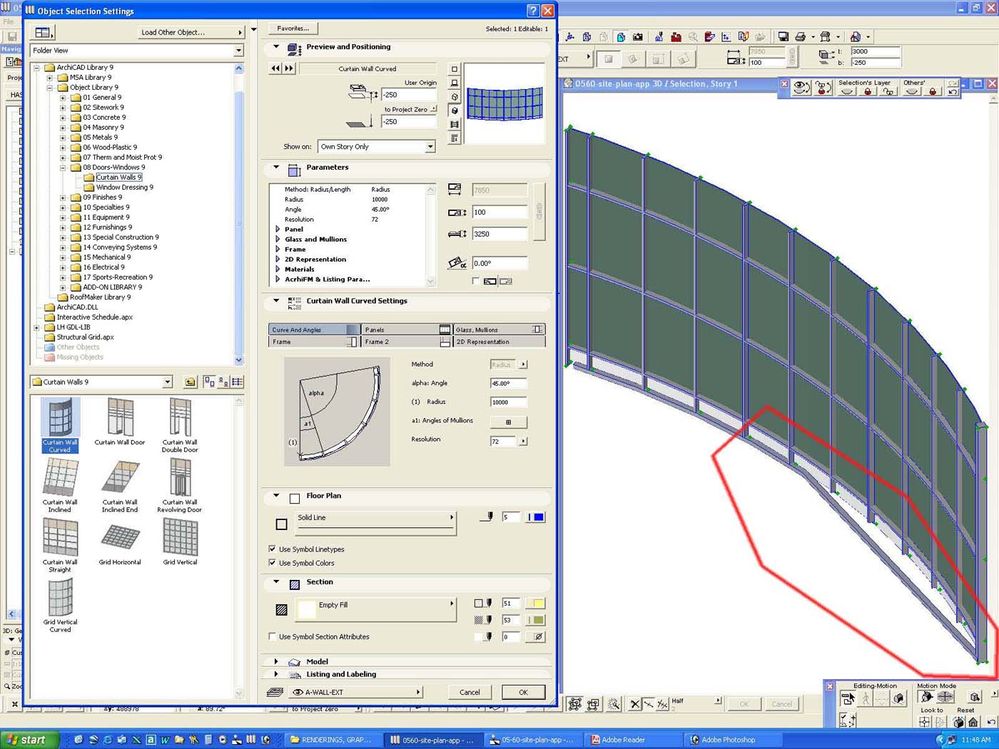The width and height of the screenshot is (999, 749).
Task: Select Window Dressing 9 folder
Action: pos(125,187)
